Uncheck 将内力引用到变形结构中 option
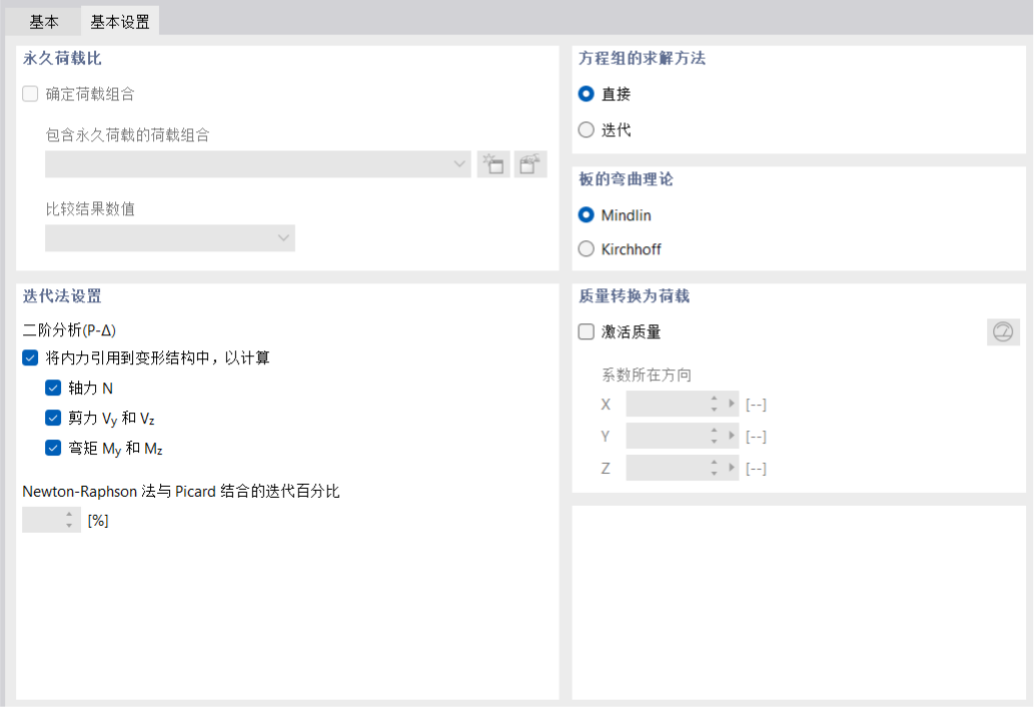 coord(30,357)
